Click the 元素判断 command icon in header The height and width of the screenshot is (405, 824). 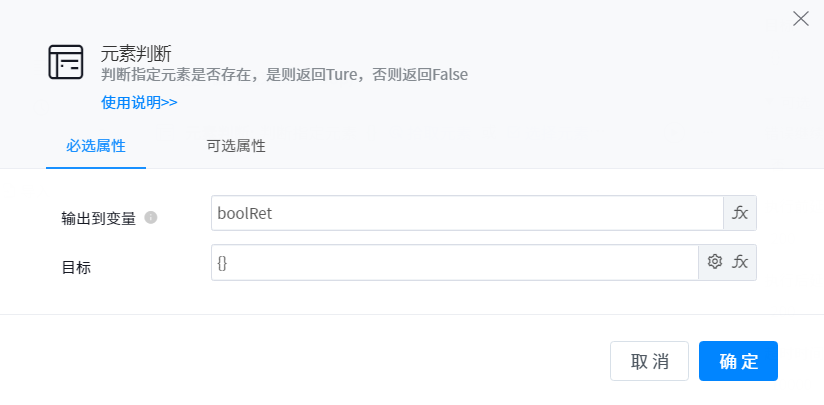coord(66,62)
